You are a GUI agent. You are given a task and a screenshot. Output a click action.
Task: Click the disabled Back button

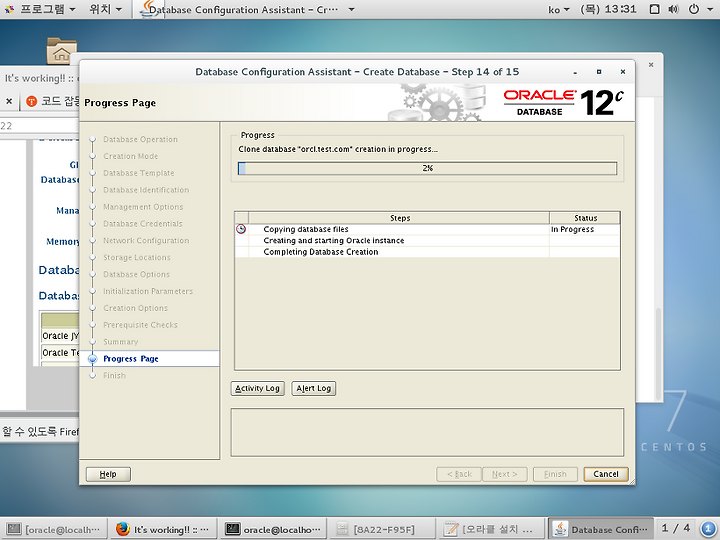point(459,474)
